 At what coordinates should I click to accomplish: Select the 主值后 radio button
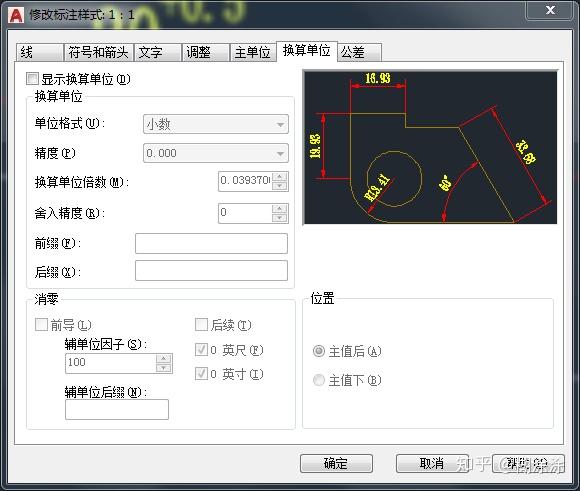click(319, 351)
